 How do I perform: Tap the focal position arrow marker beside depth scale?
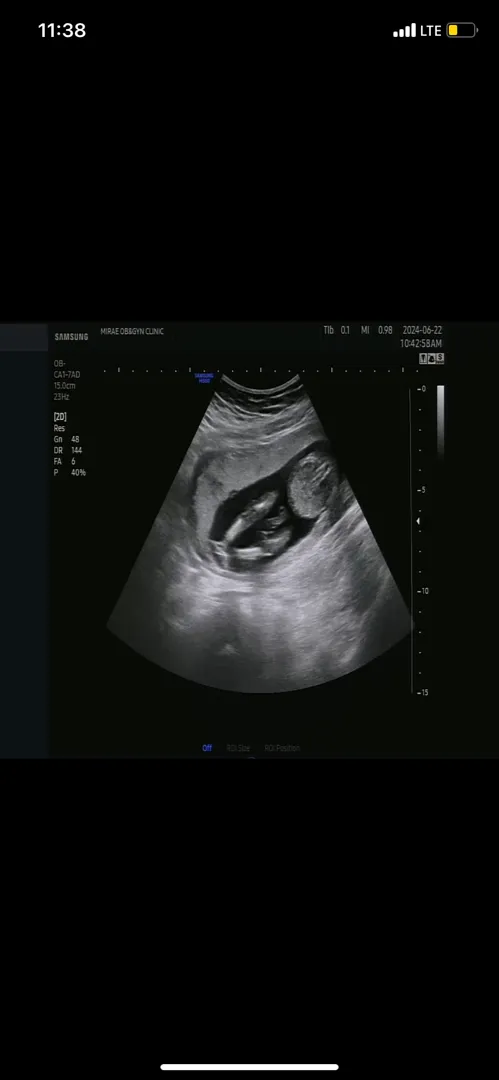(418, 522)
